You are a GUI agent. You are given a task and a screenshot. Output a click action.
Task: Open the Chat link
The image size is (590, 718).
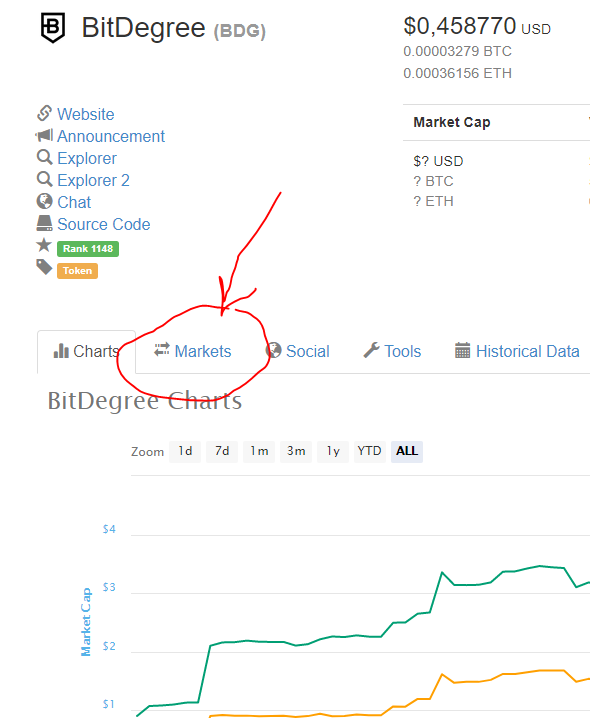pos(74,202)
